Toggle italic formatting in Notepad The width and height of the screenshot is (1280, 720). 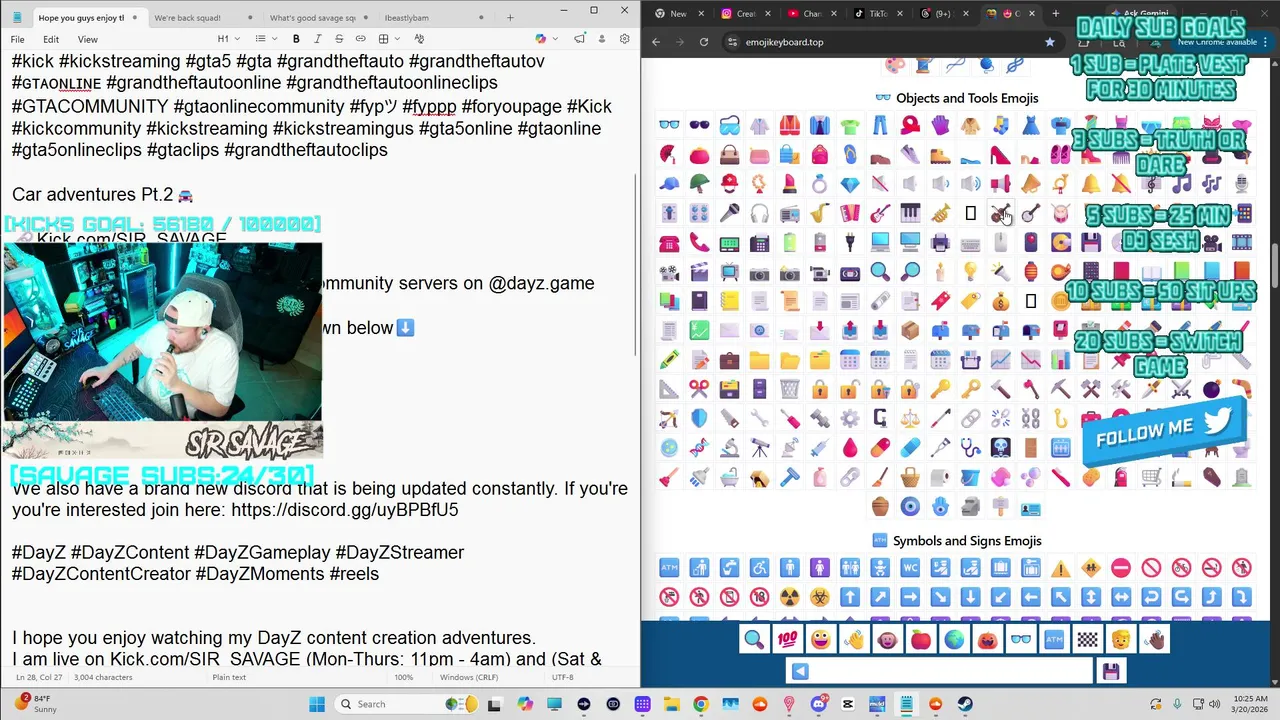[x=318, y=38]
